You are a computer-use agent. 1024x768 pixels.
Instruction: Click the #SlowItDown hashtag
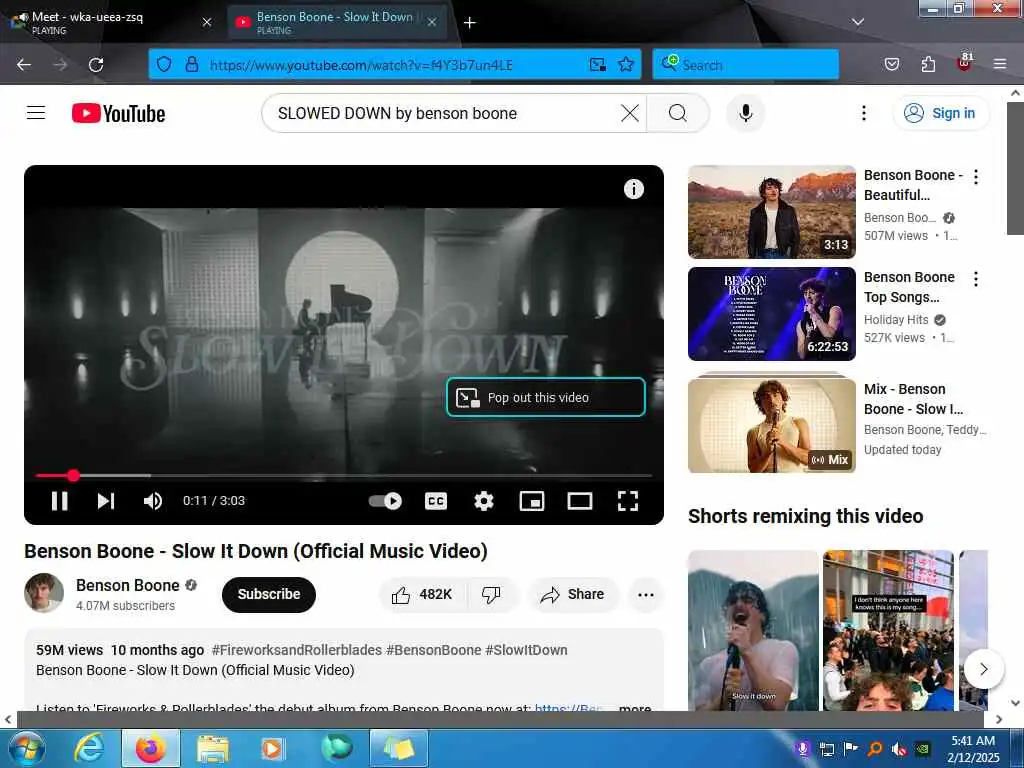(526, 650)
